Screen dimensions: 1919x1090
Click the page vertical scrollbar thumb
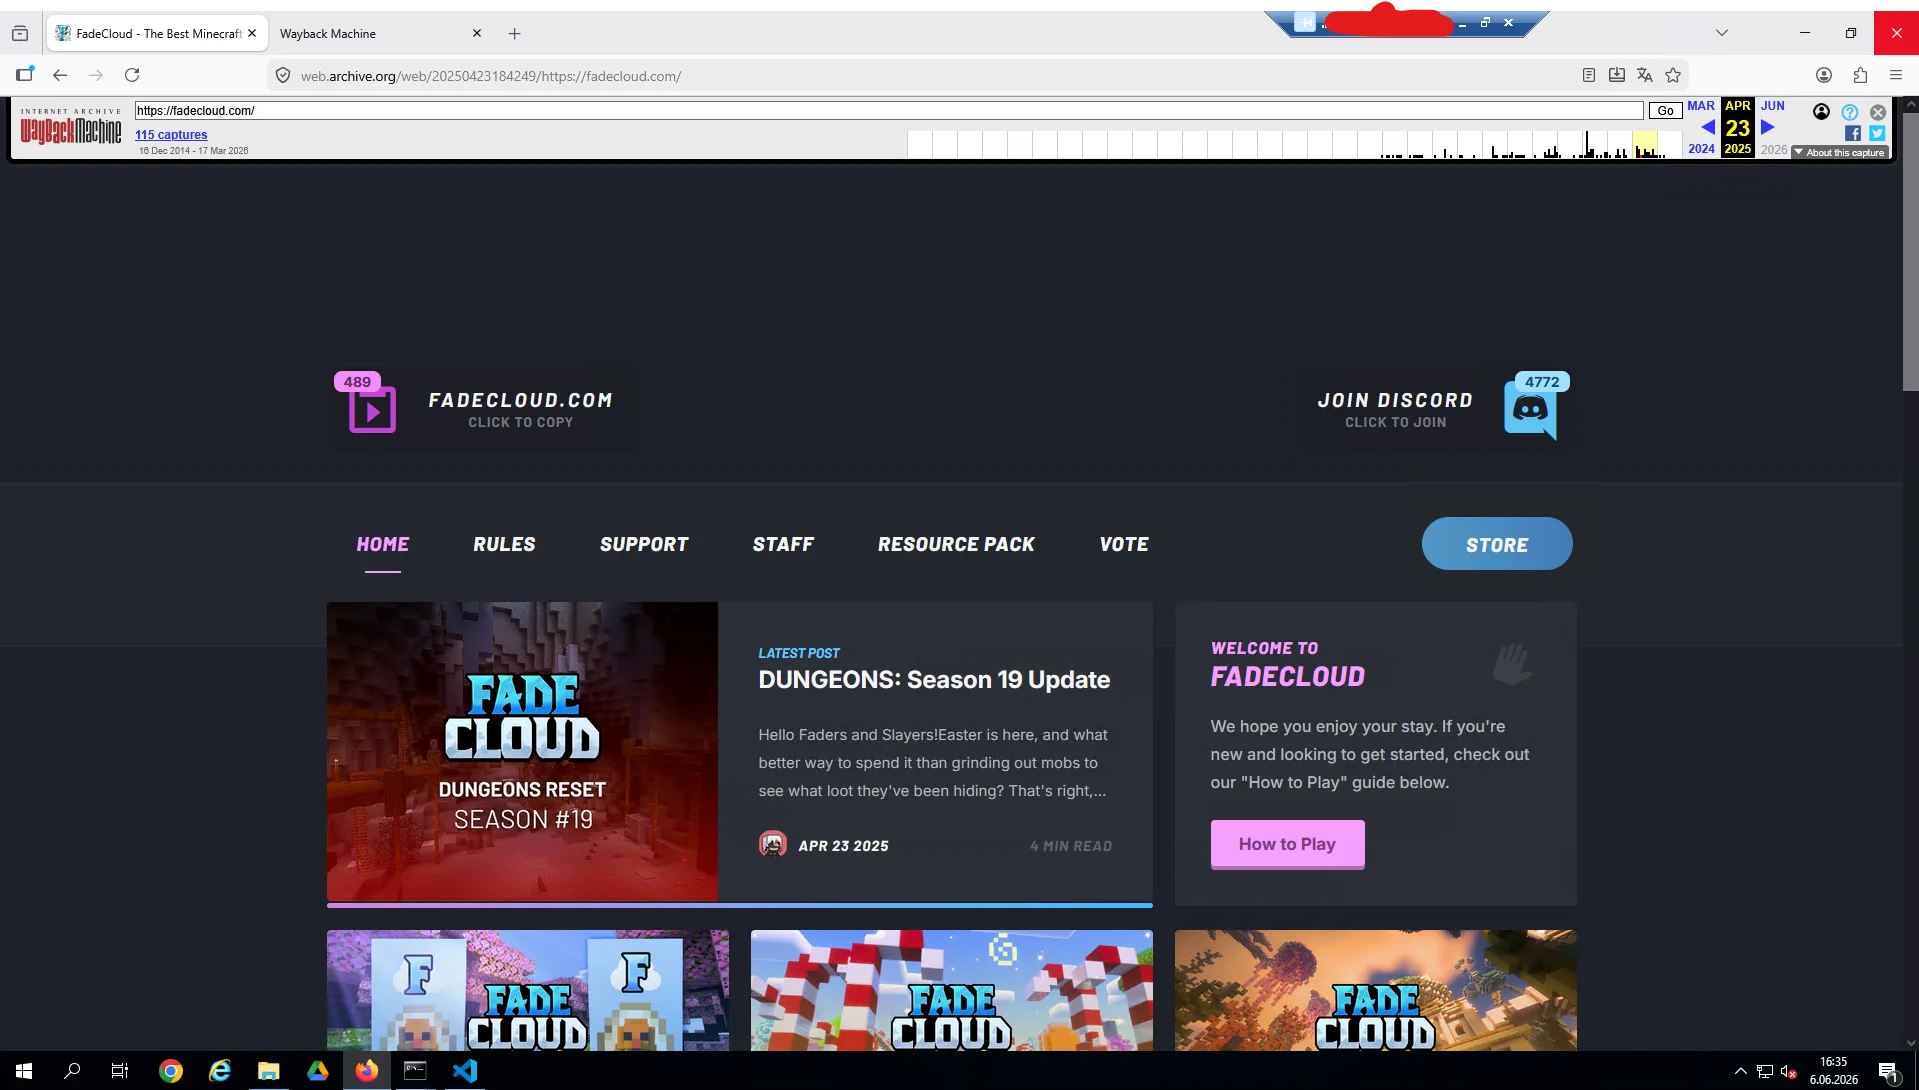[x=1910, y=250]
